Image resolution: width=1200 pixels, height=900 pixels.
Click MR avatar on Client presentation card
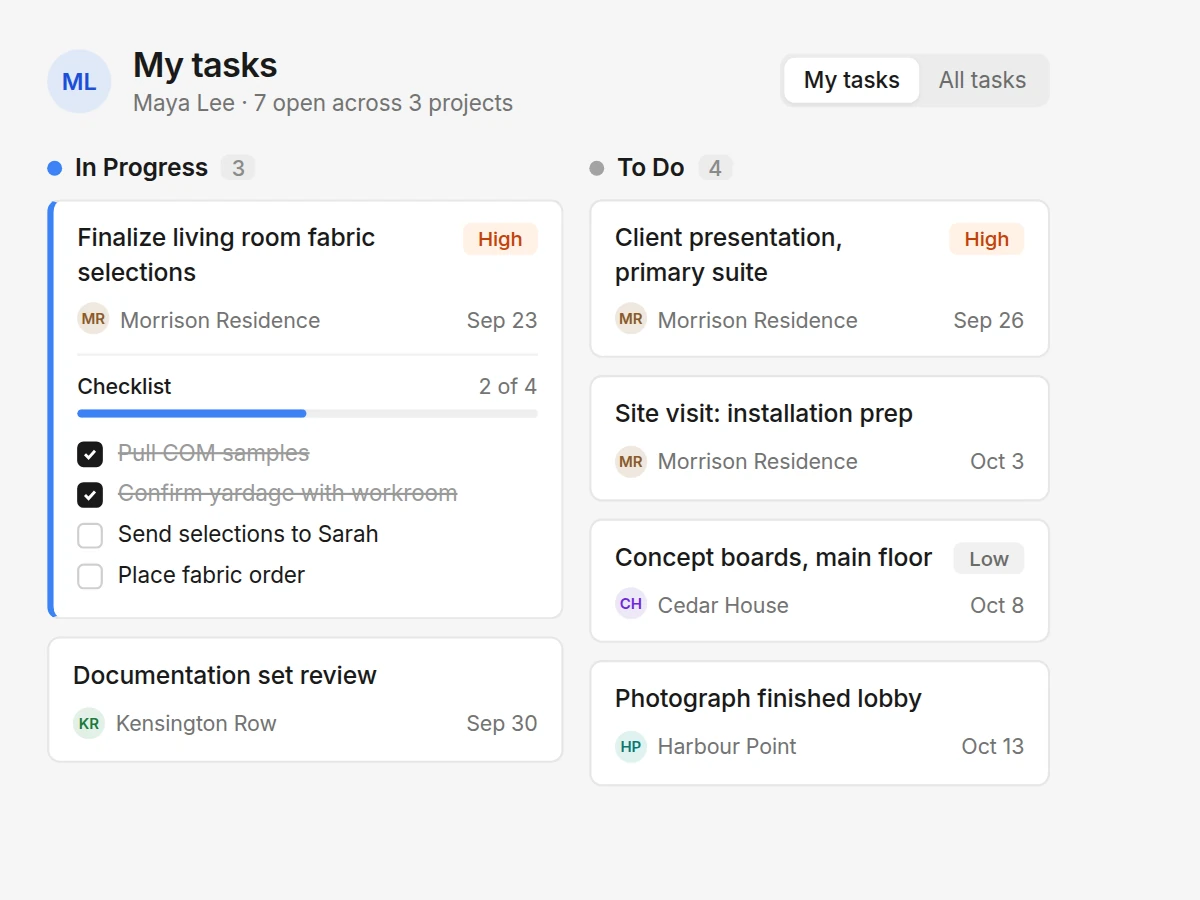tap(631, 319)
